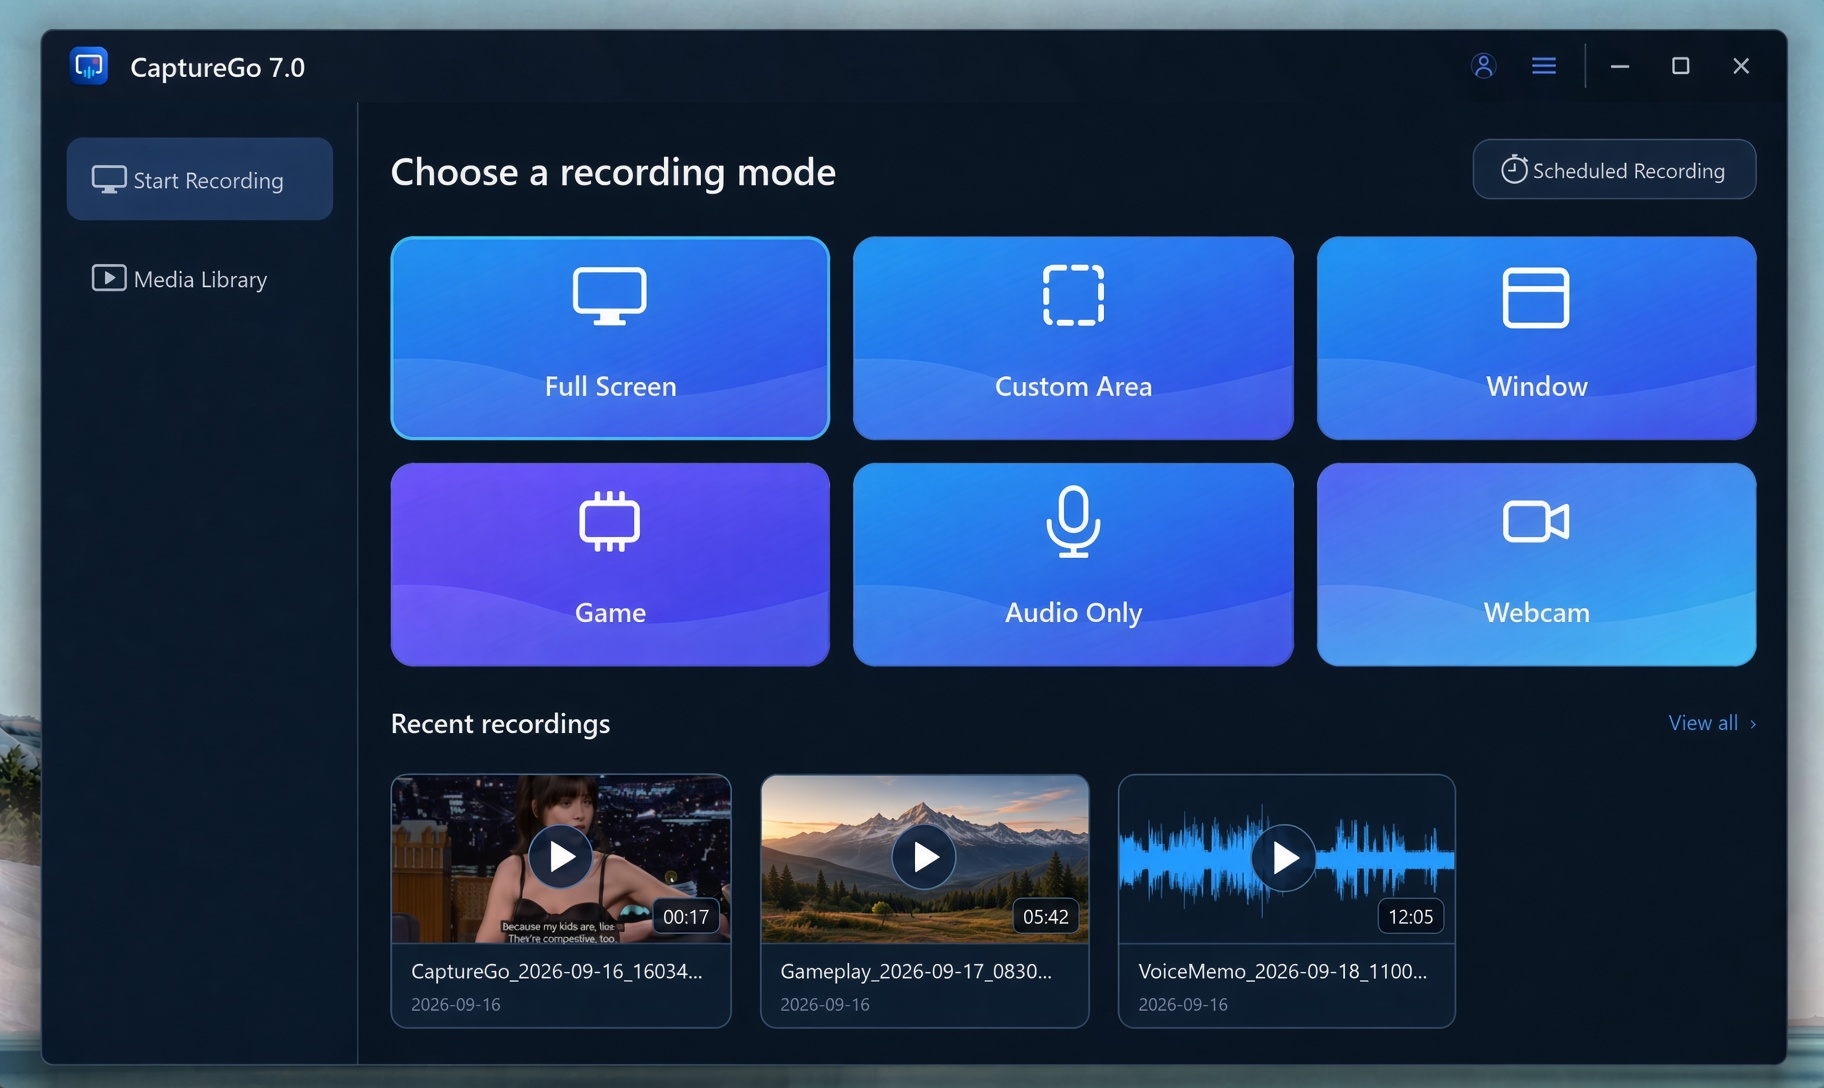The image size is (1824, 1088).
Task: Click the 00:17 duration badge
Action: pyautogui.click(x=686, y=916)
